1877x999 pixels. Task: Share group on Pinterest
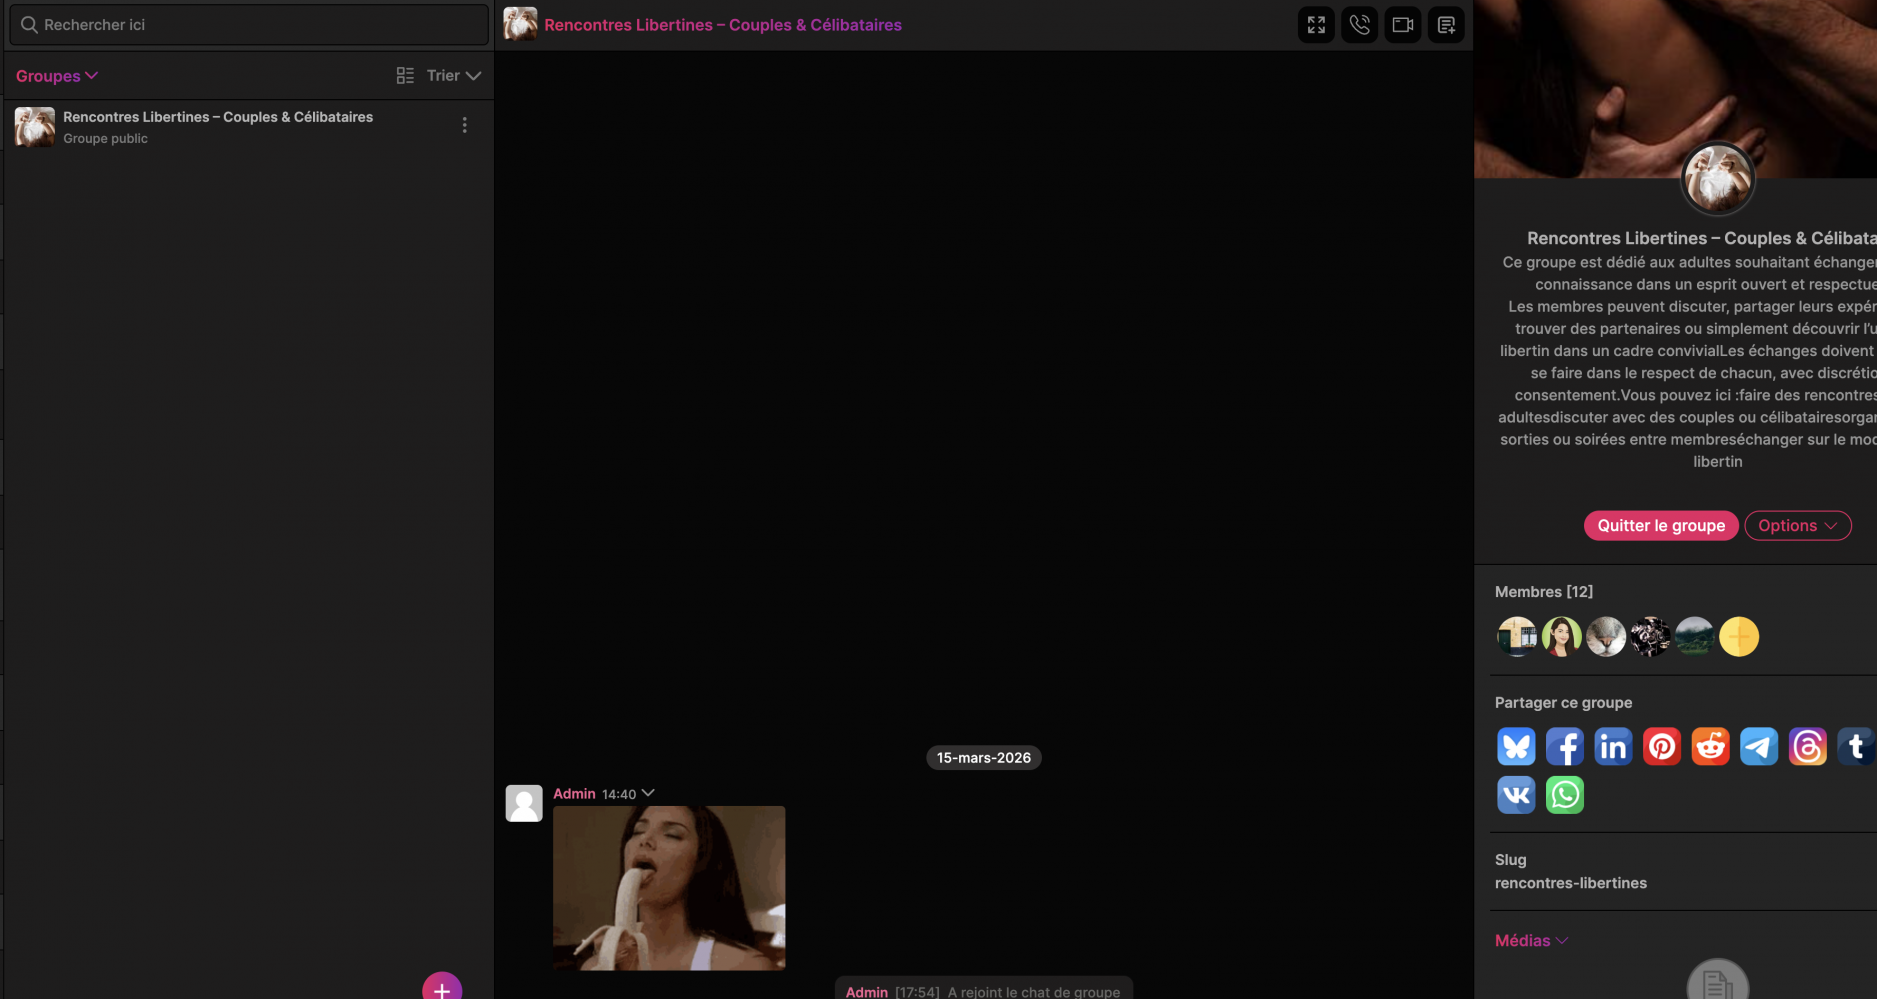pyautogui.click(x=1662, y=747)
